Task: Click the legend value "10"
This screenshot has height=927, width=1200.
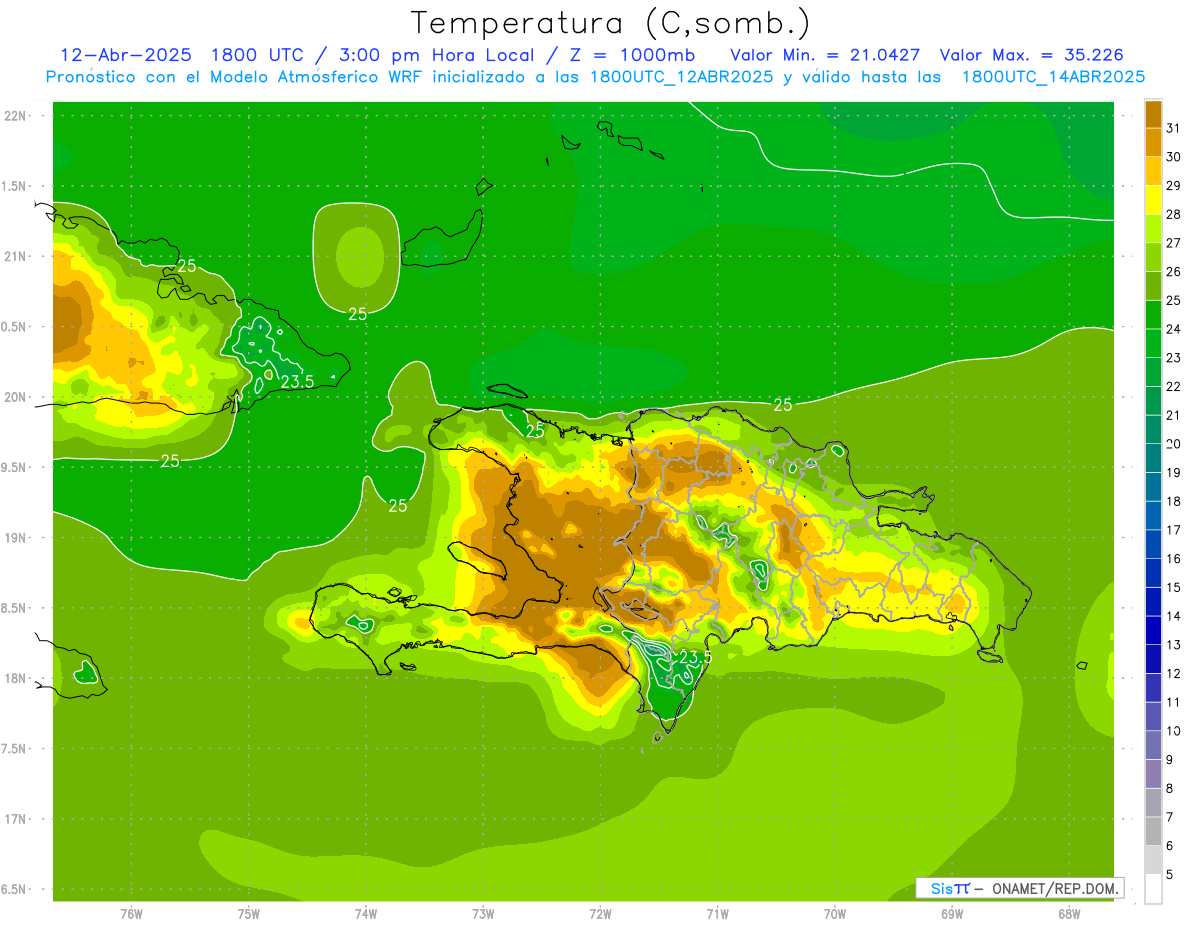Action: point(1174,731)
